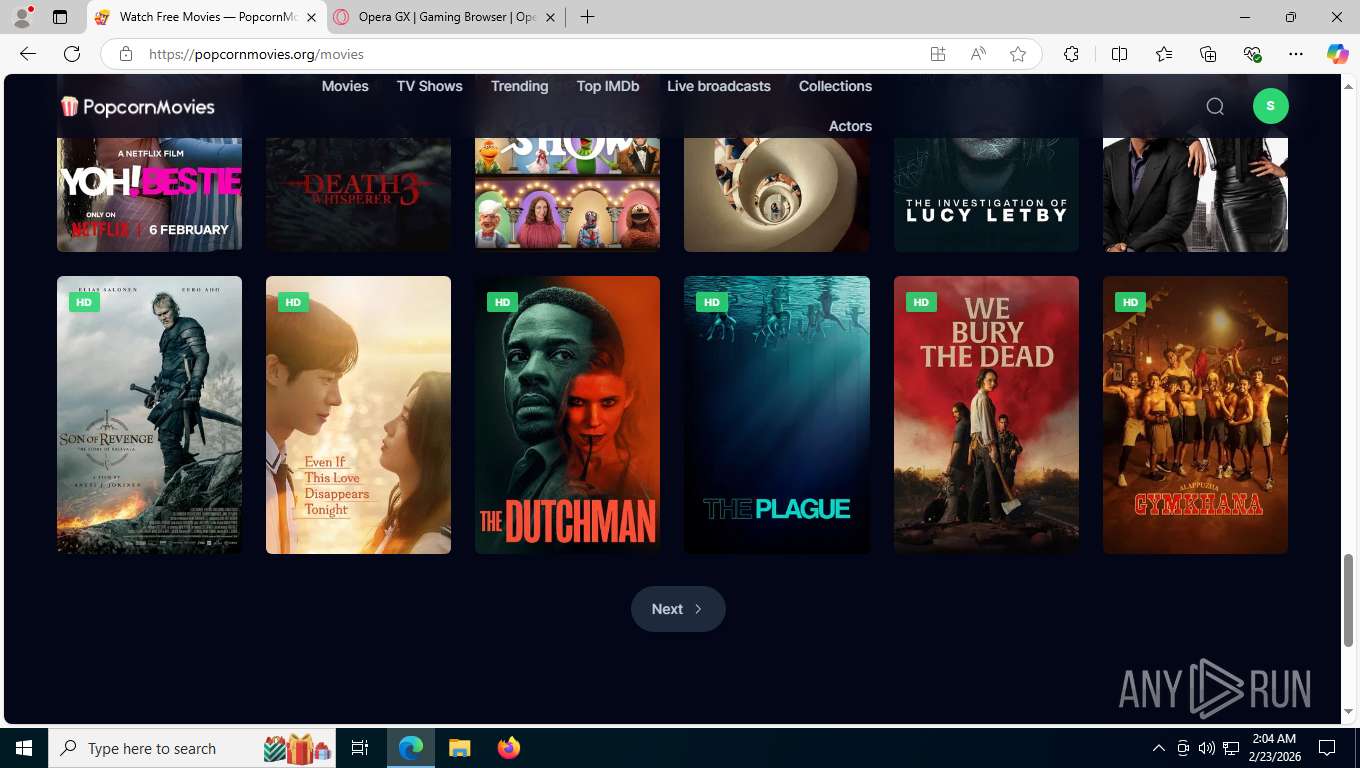The width and height of the screenshot is (1360, 768).
Task: Click the taskbar search box
Action: pos(193,748)
